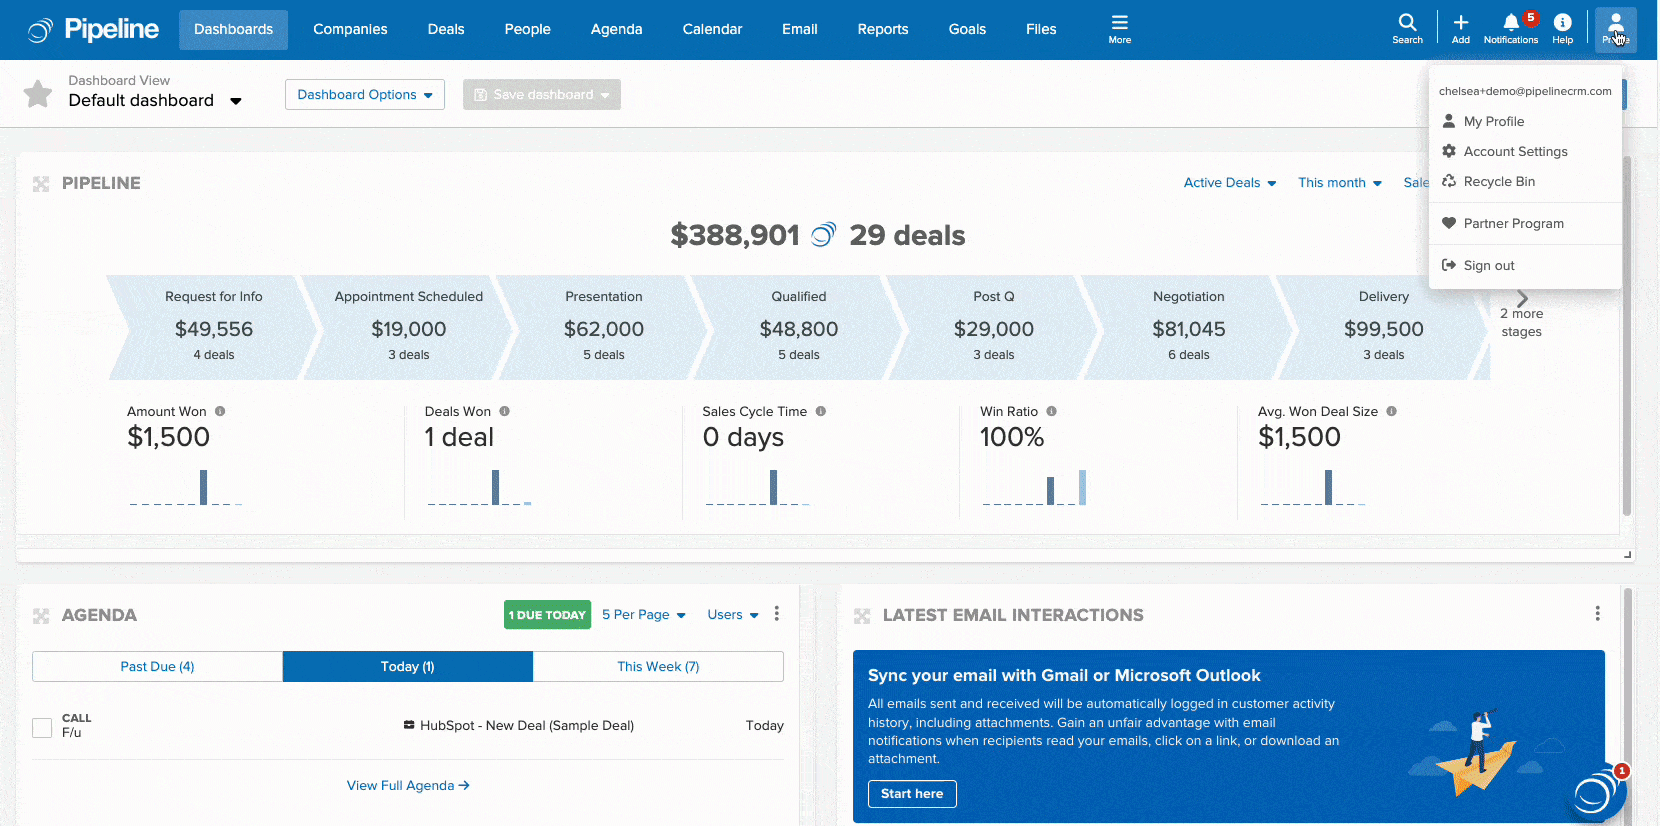This screenshot has height=826, width=1660.
Task: Expand the Dashboard Options dropdown
Action: pos(364,95)
